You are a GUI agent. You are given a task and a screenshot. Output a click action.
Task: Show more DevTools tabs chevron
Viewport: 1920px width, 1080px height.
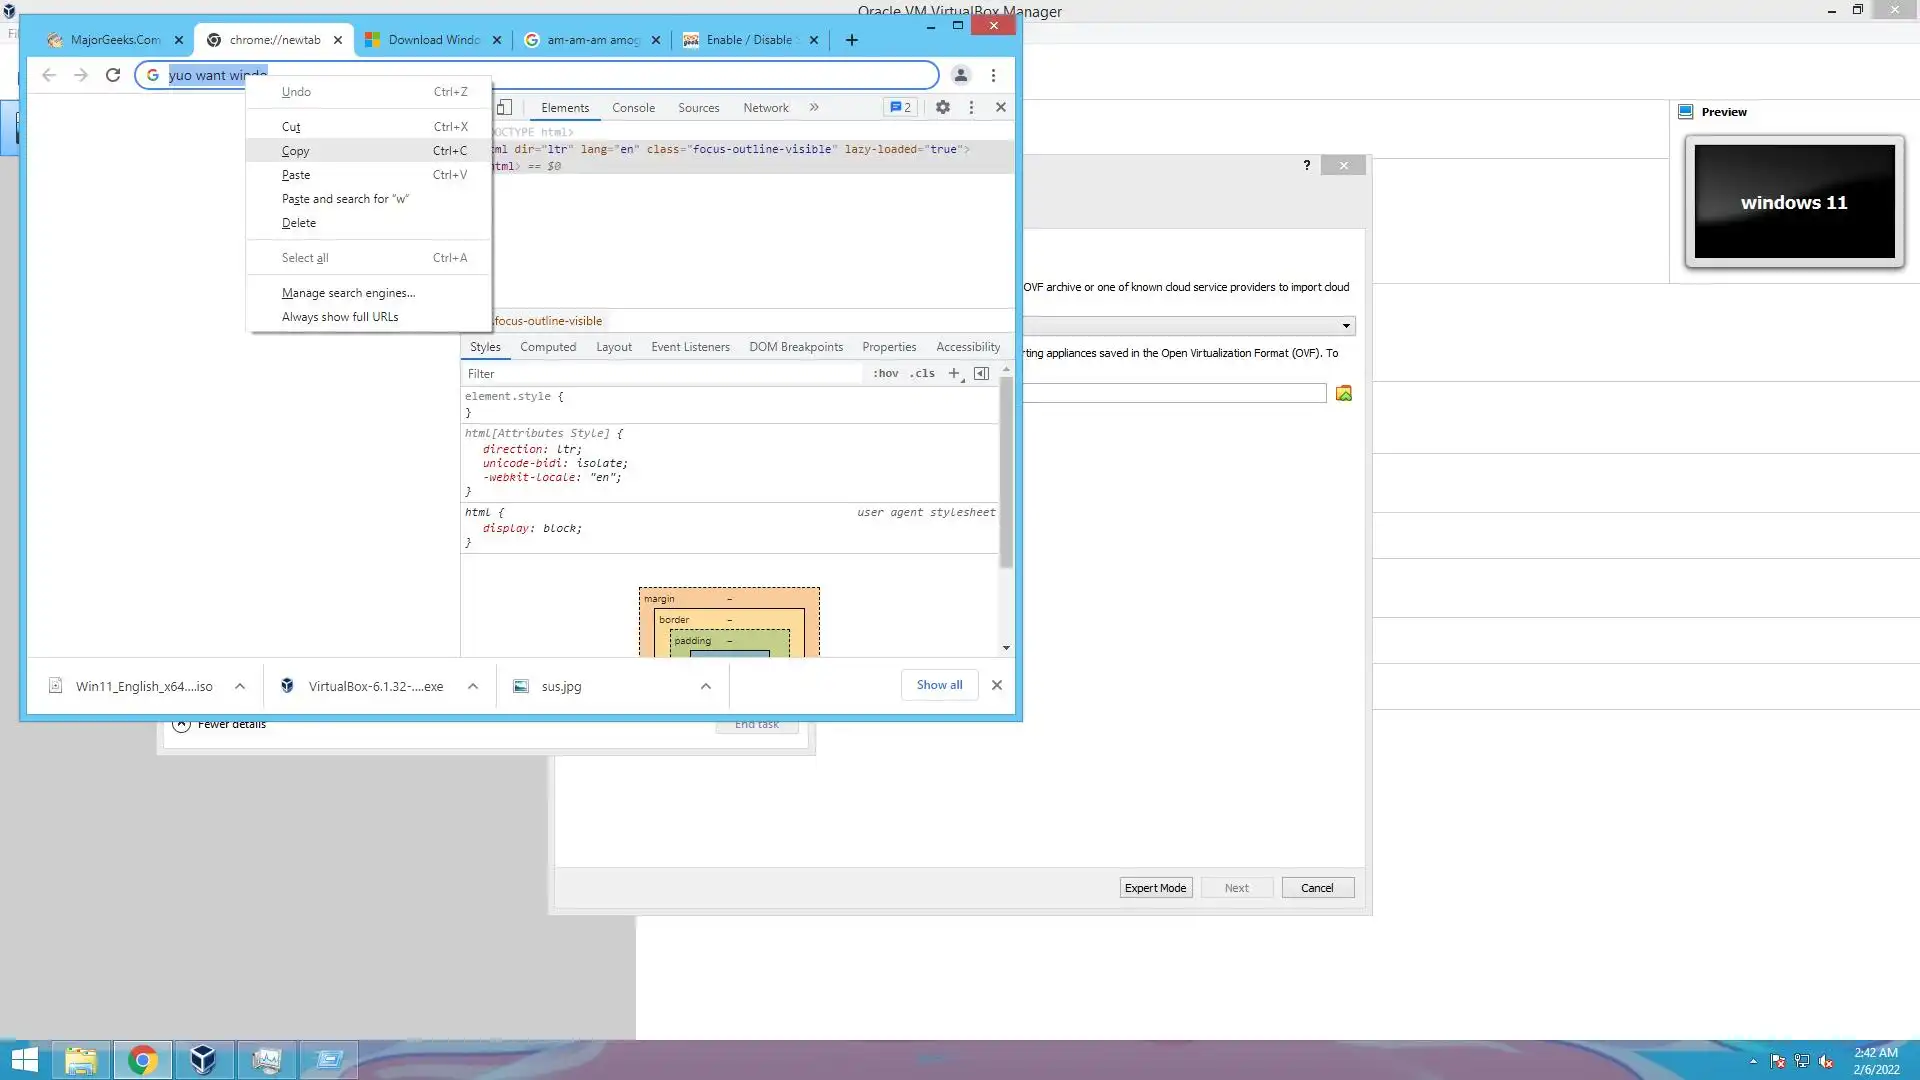(814, 107)
